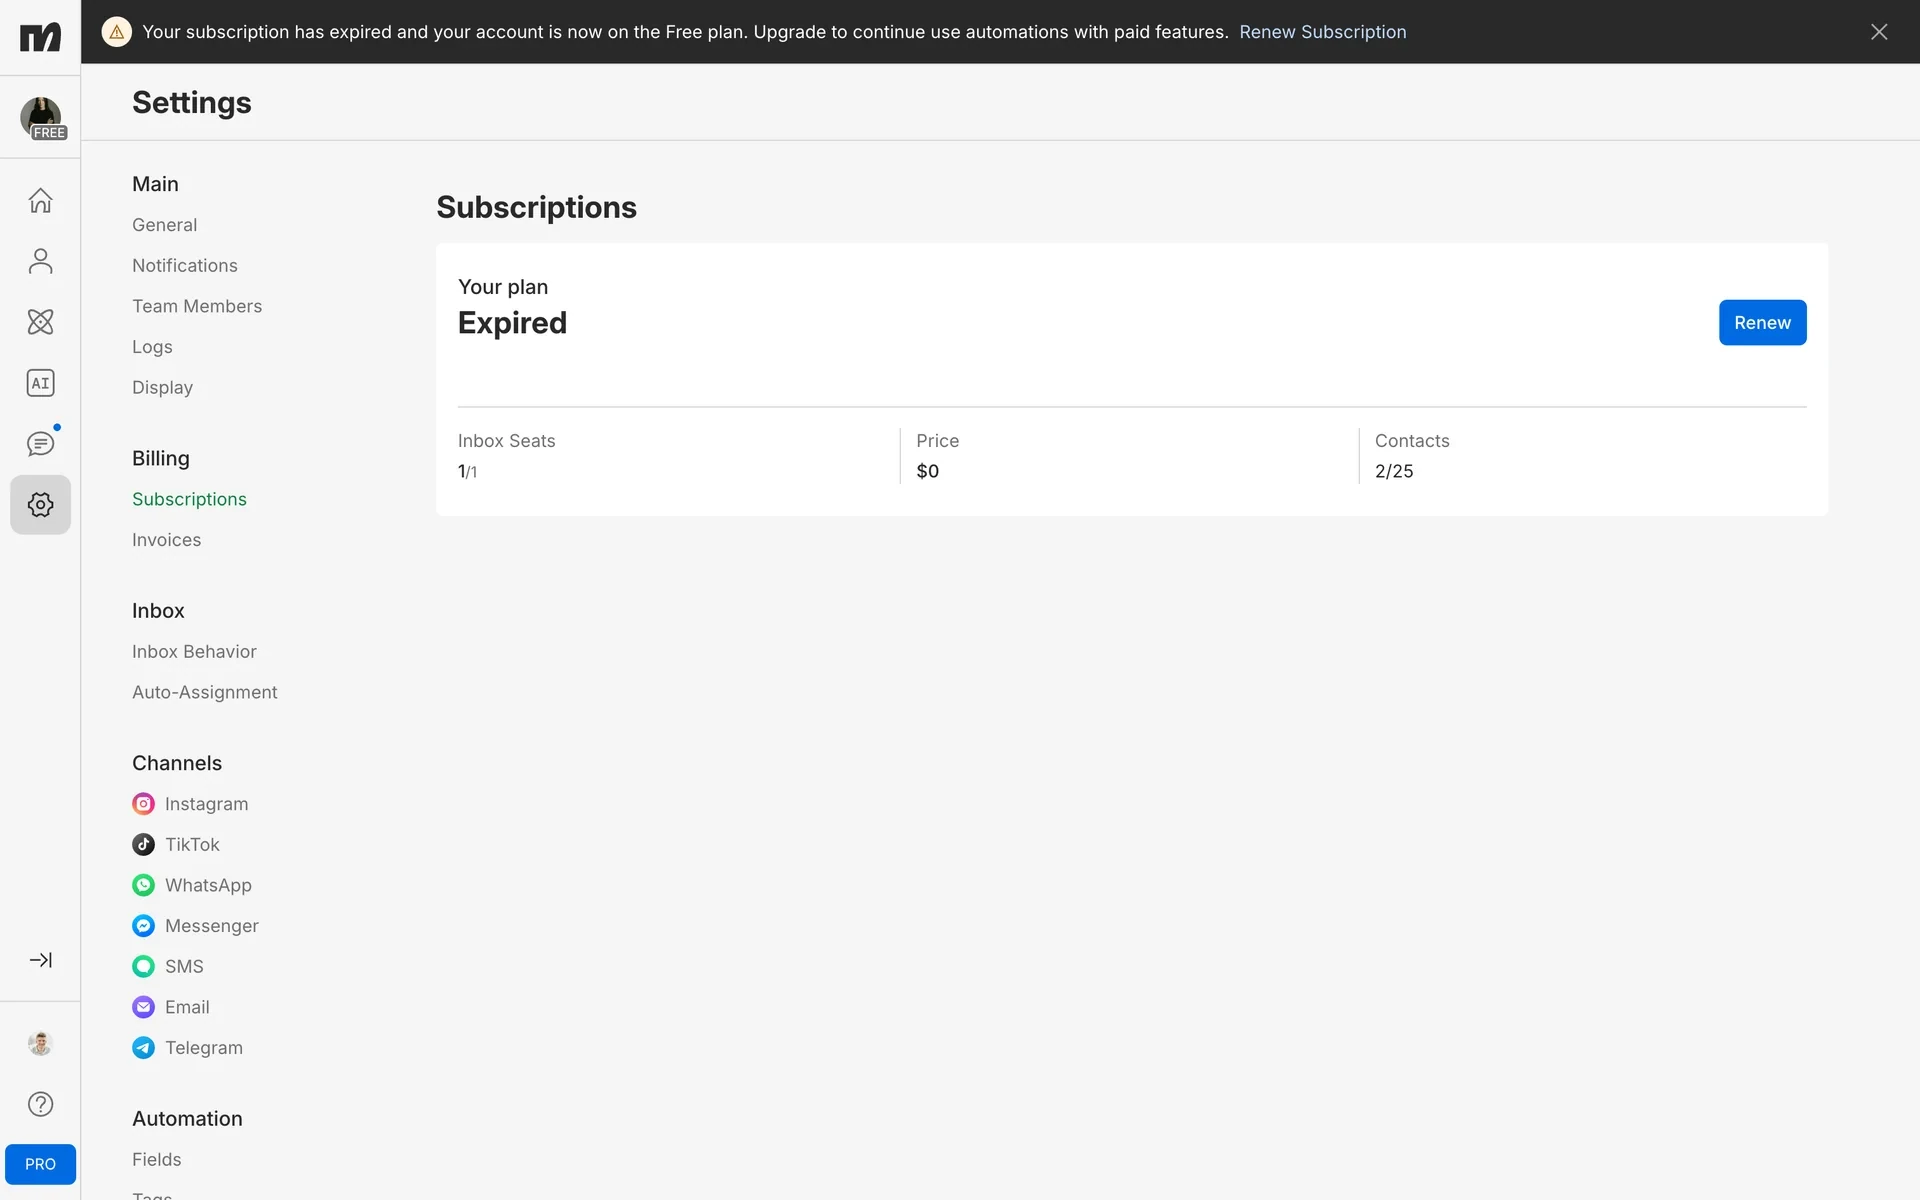The width and height of the screenshot is (1920, 1200).
Task: Click the "Your plan" label
Action: [x=503, y=287]
